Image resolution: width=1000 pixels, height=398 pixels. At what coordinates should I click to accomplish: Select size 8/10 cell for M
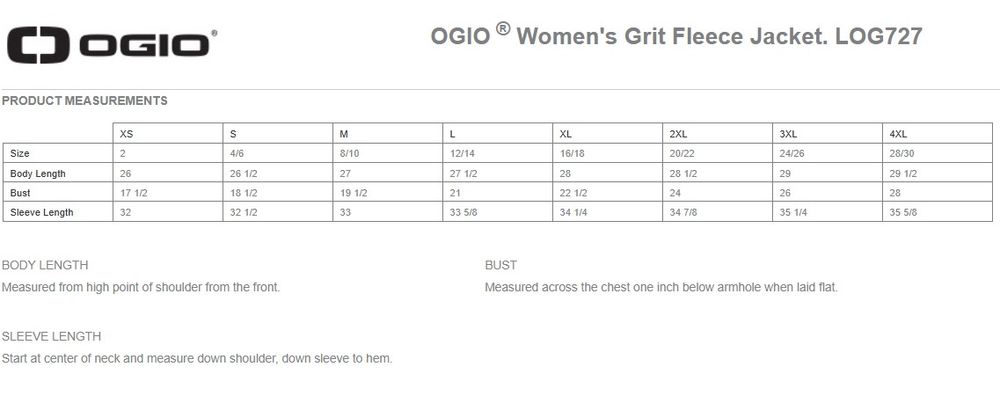(x=388, y=154)
